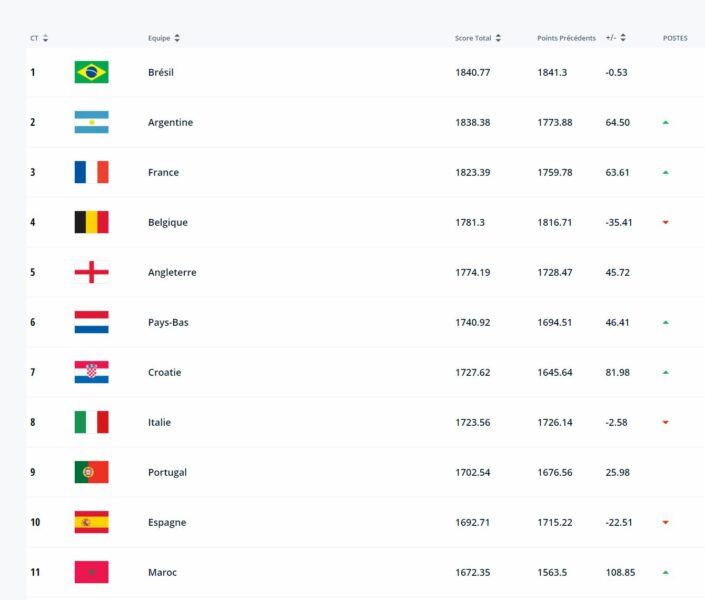Click the green up arrow for Argentine
The height and width of the screenshot is (600, 705).
[x=665, y=122]
